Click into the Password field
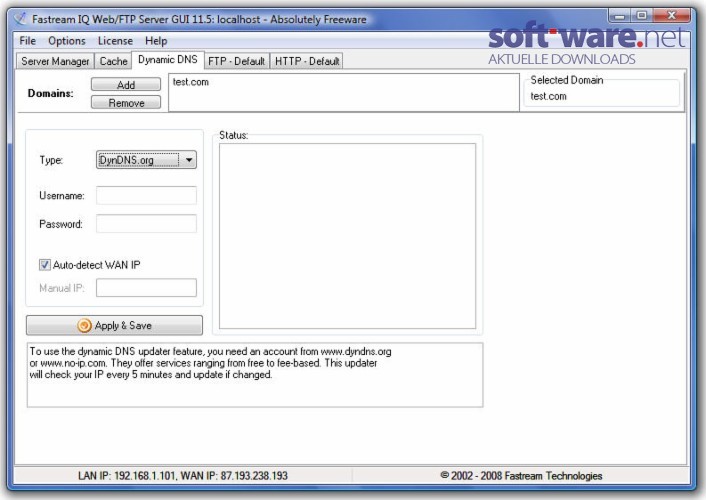Screen dimensions: 706x500 coord(146,223)
